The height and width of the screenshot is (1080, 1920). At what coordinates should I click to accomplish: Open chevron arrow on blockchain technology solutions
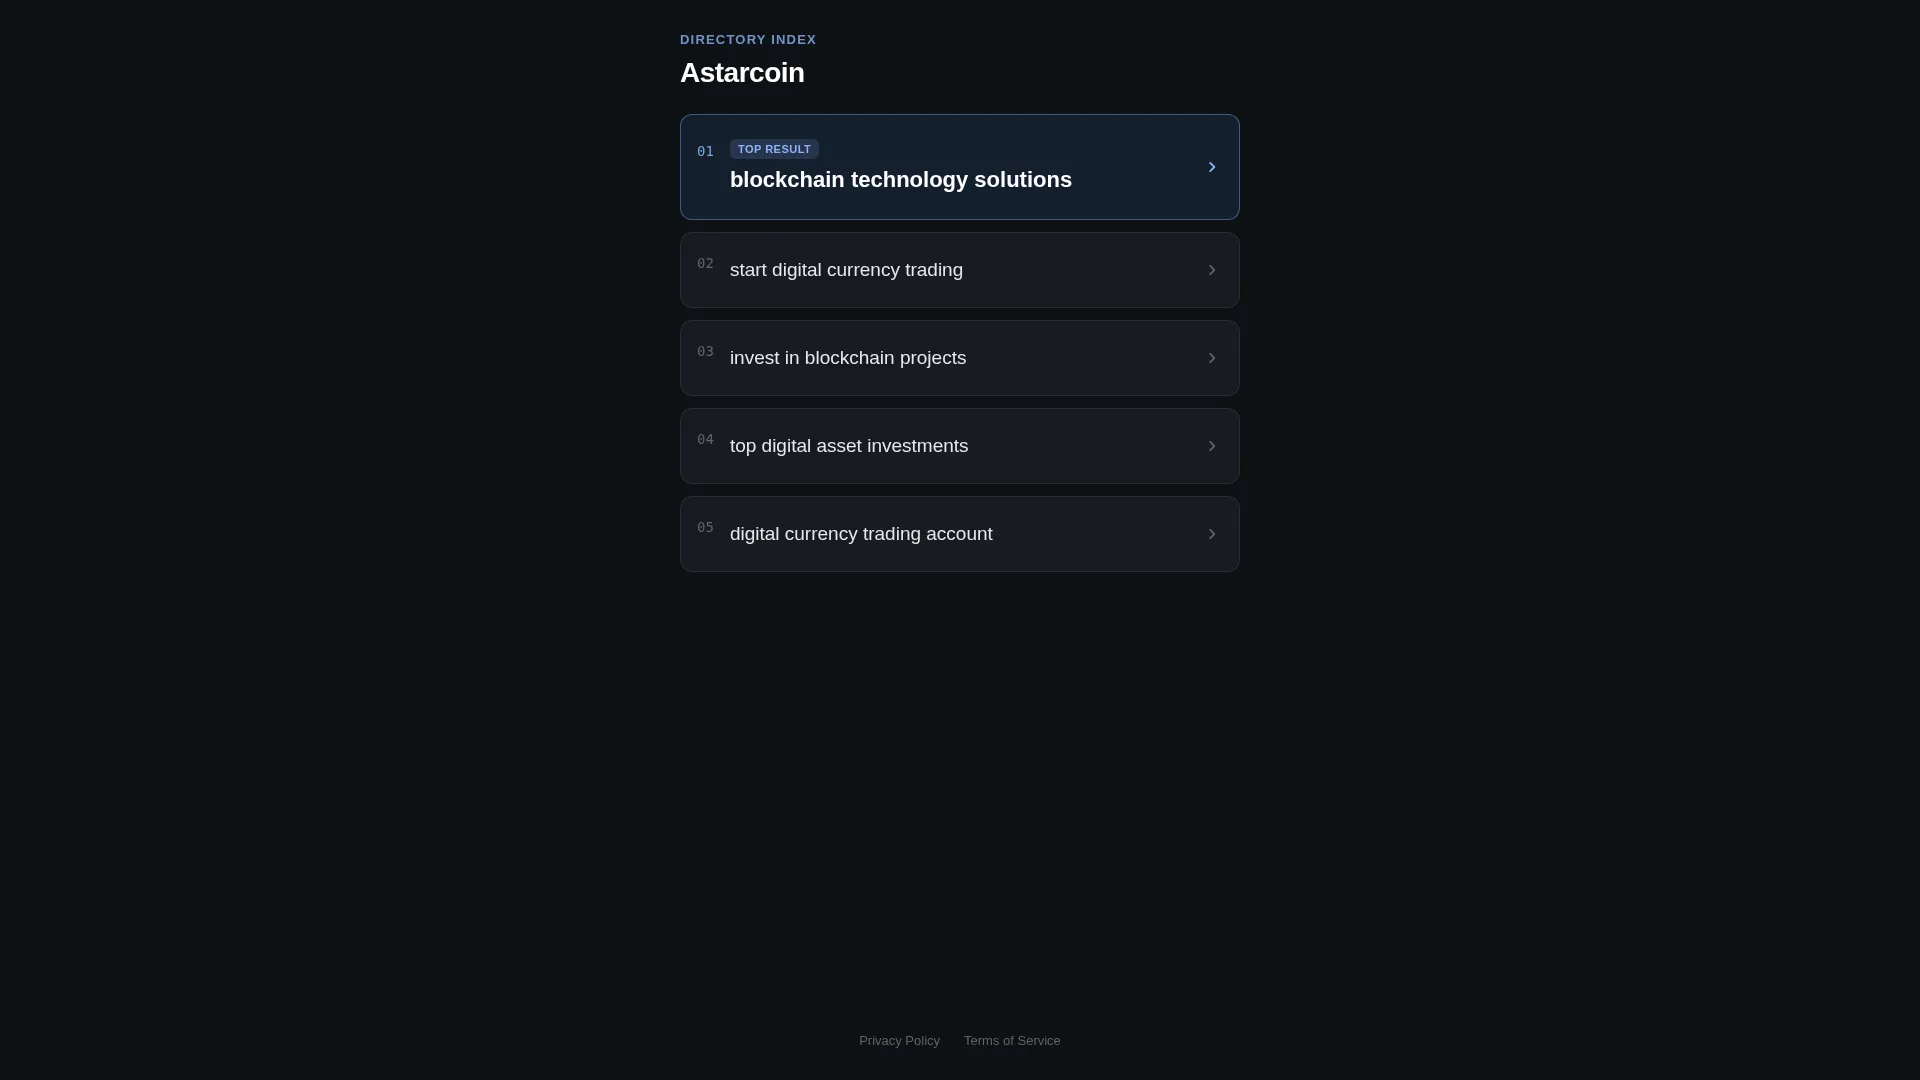(1211, 167)
